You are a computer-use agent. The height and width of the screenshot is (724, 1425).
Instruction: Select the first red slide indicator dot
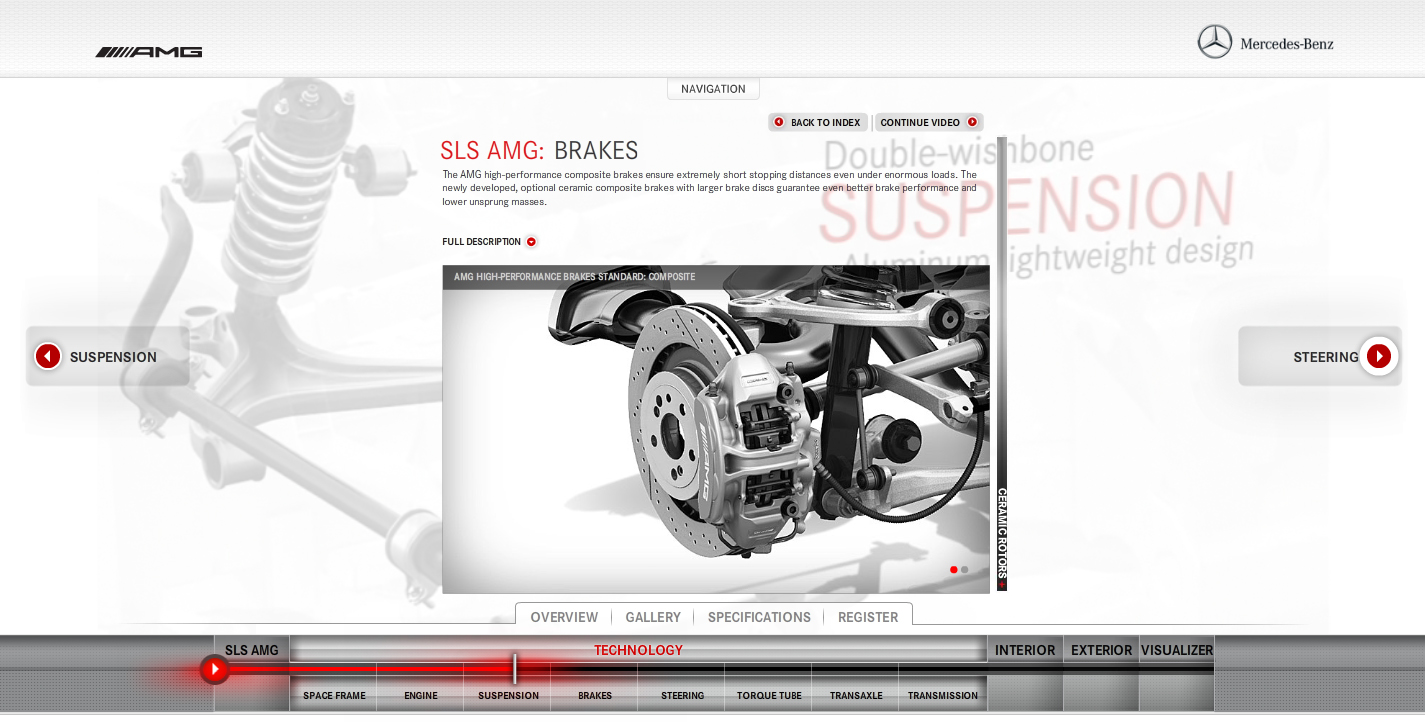[954, 570]
